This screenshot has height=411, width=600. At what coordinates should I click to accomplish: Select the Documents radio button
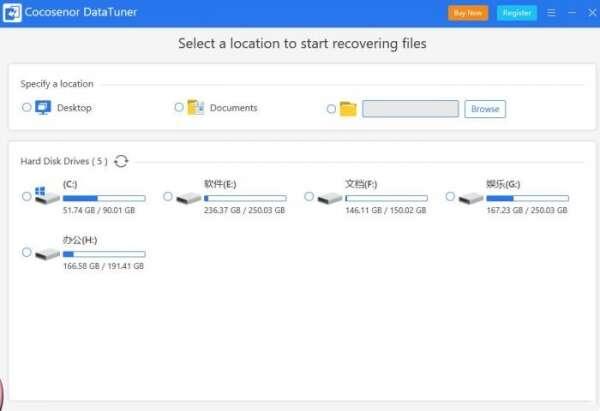179,107
